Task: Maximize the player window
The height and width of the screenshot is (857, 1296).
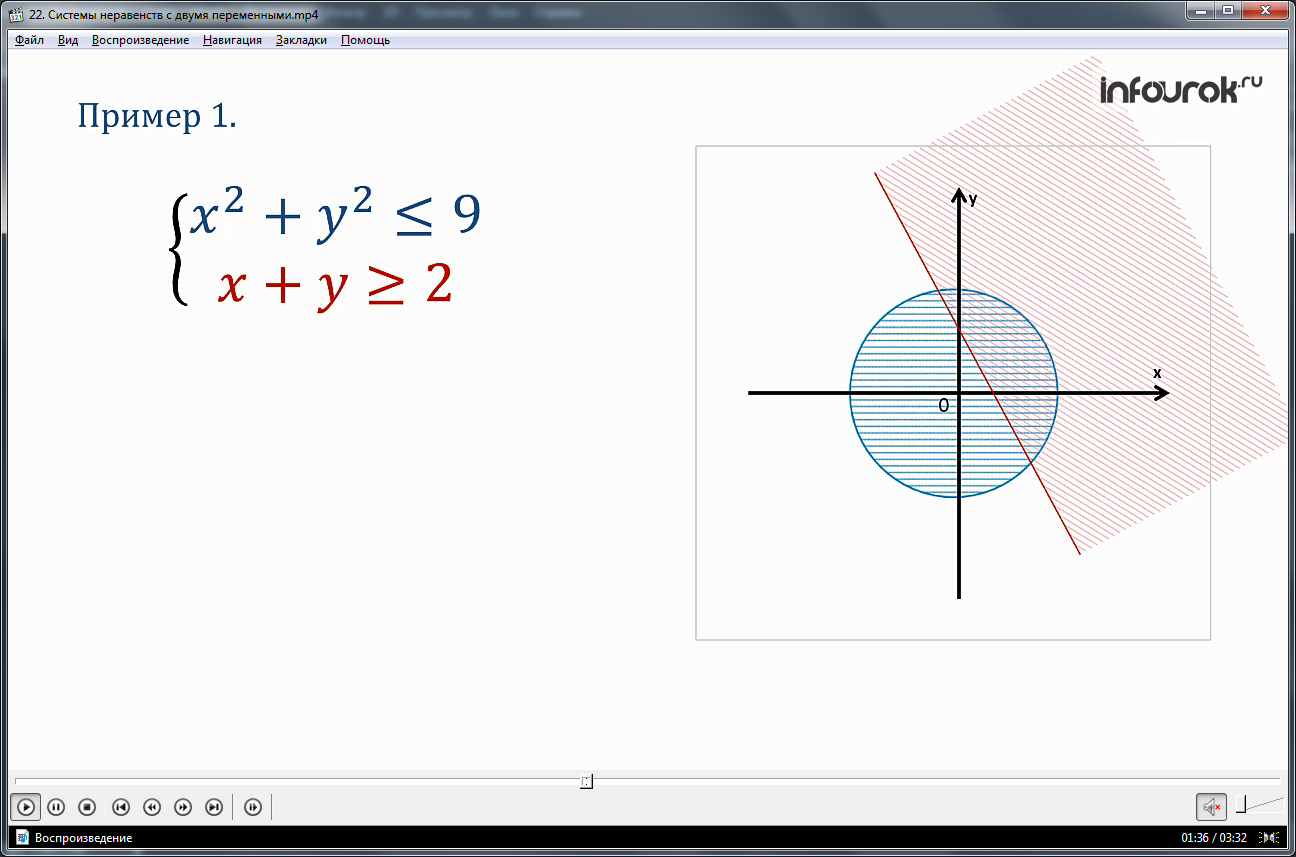Action: click(x=1228, y=10)
